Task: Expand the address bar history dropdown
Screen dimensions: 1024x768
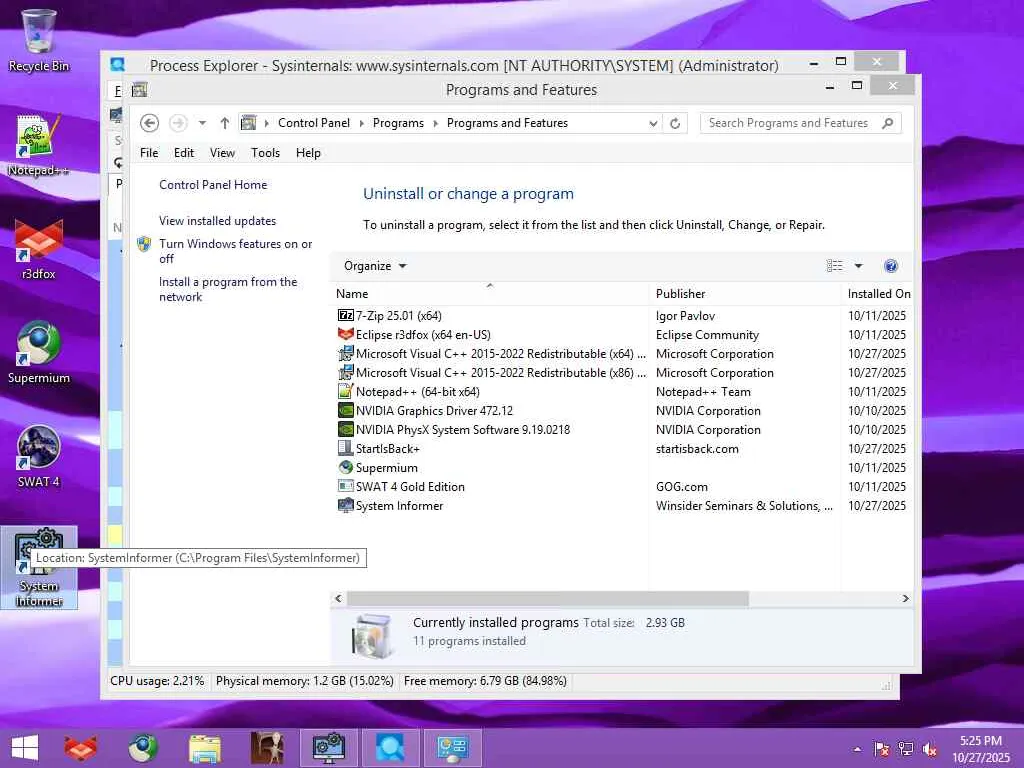Action: pyautogui.click(x=652, y=123)
